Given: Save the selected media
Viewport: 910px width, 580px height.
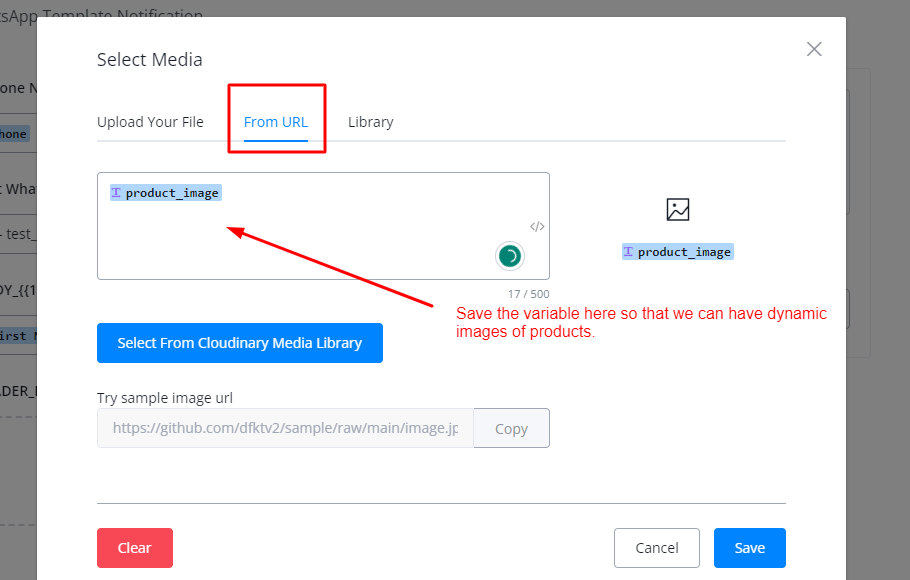Looking at the screenshot, I should (x=749, y=548).
